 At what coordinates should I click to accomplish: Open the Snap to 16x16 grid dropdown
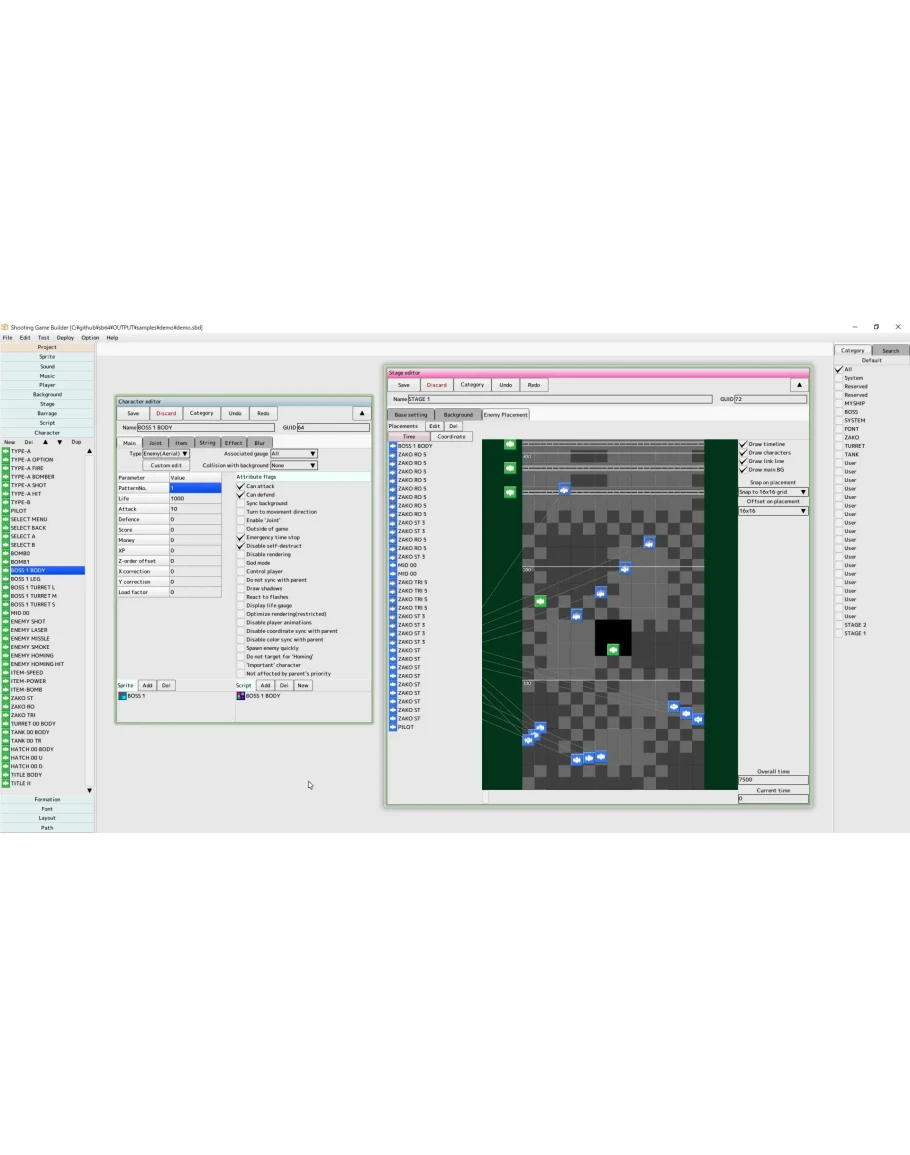[x=773, y=492]
